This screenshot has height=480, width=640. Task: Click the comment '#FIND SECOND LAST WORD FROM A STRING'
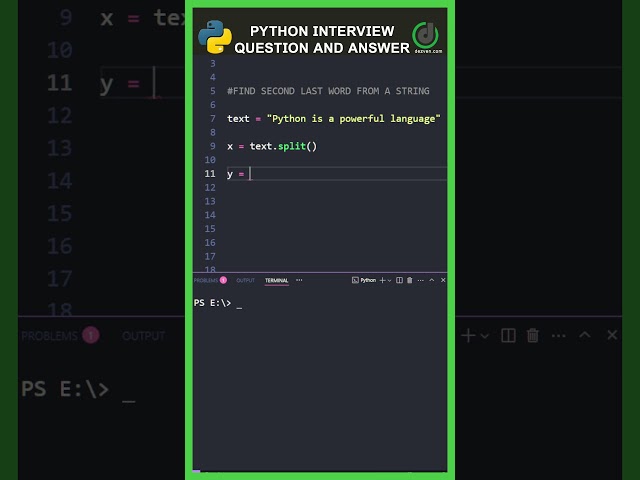click(328, 91)
